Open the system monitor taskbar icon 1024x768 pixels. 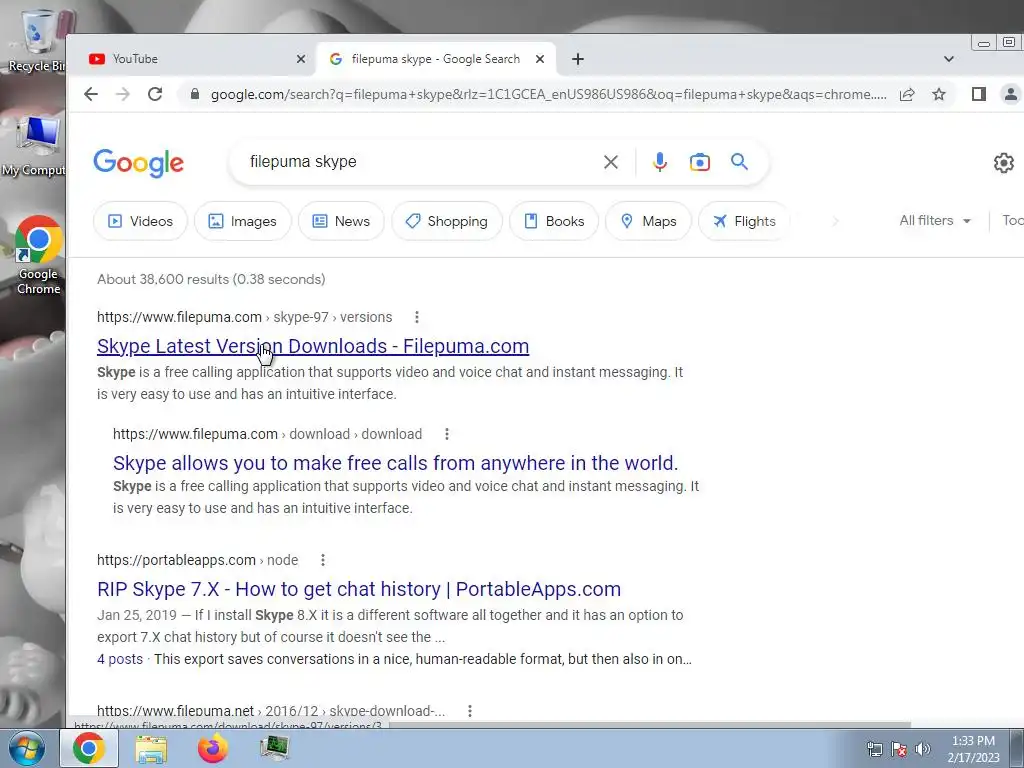pos(274,748)
